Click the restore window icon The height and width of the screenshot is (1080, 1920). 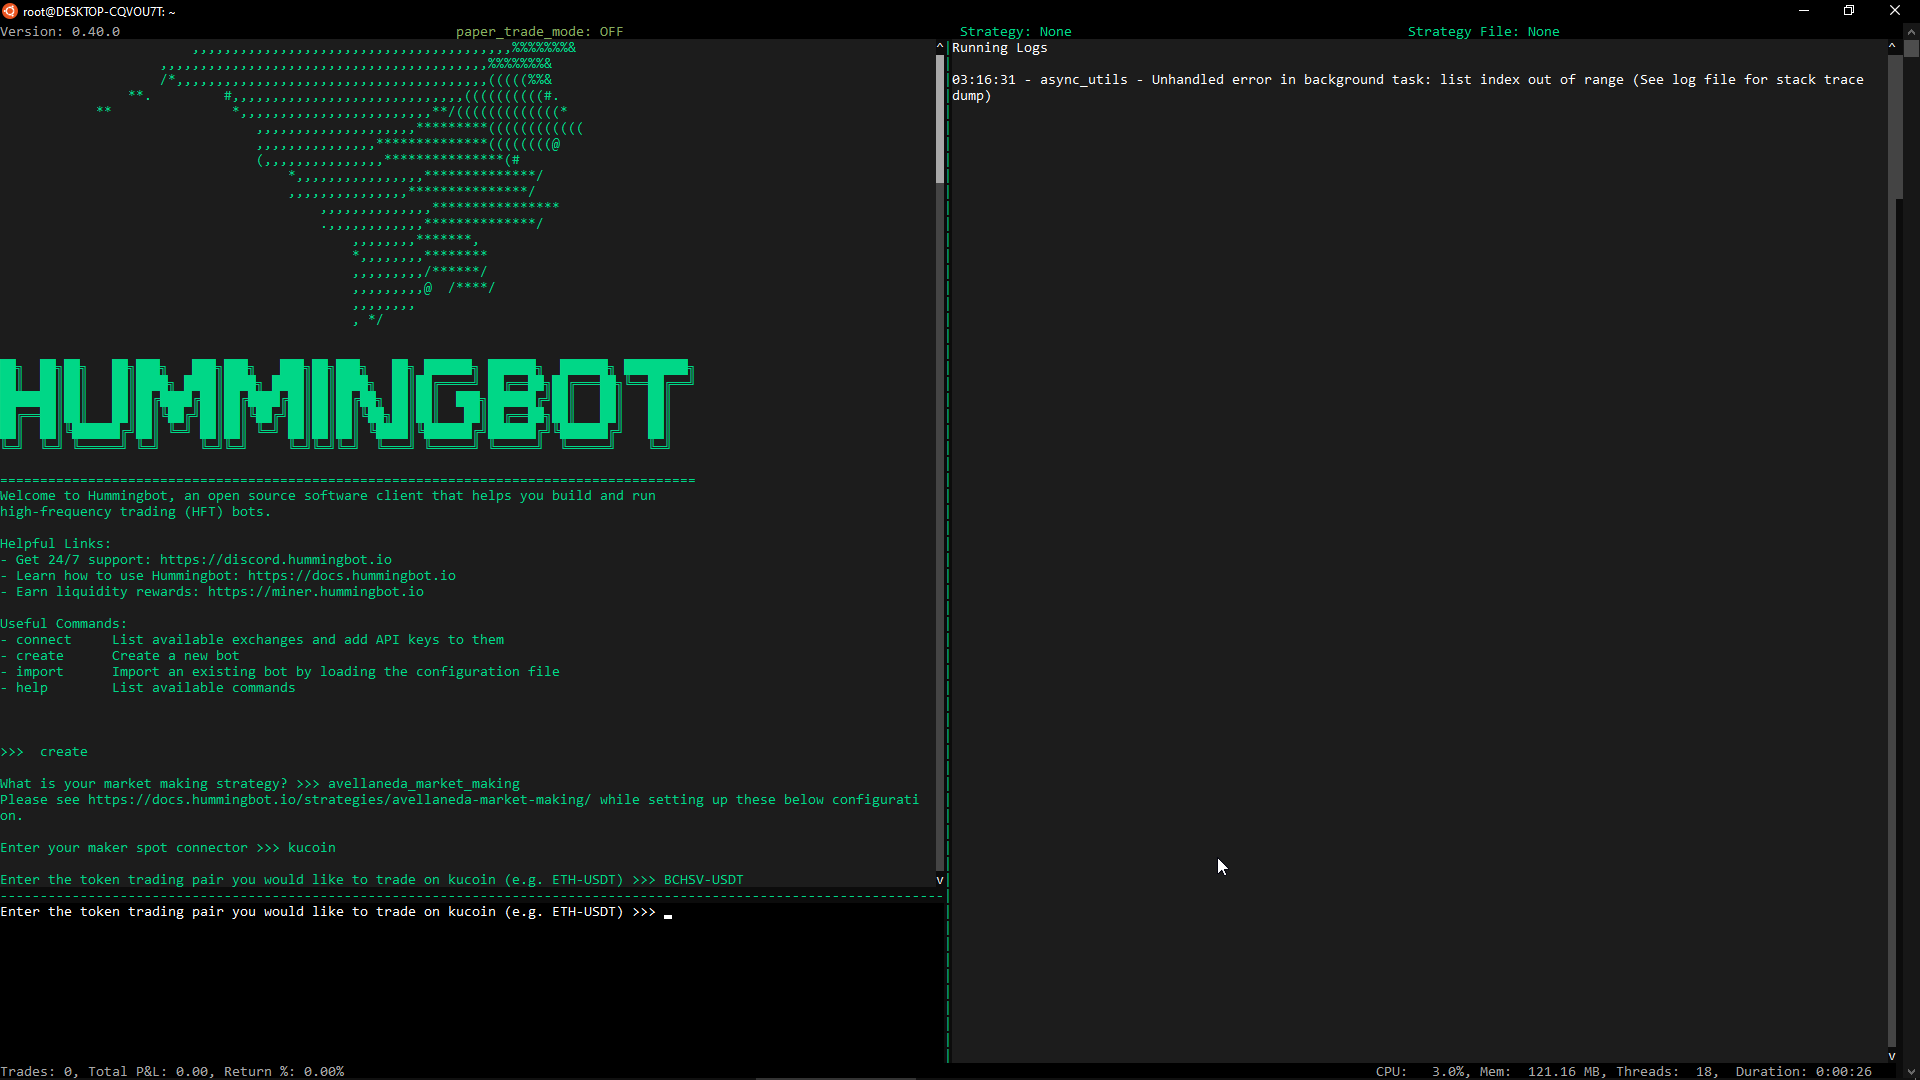(1849, 10)
